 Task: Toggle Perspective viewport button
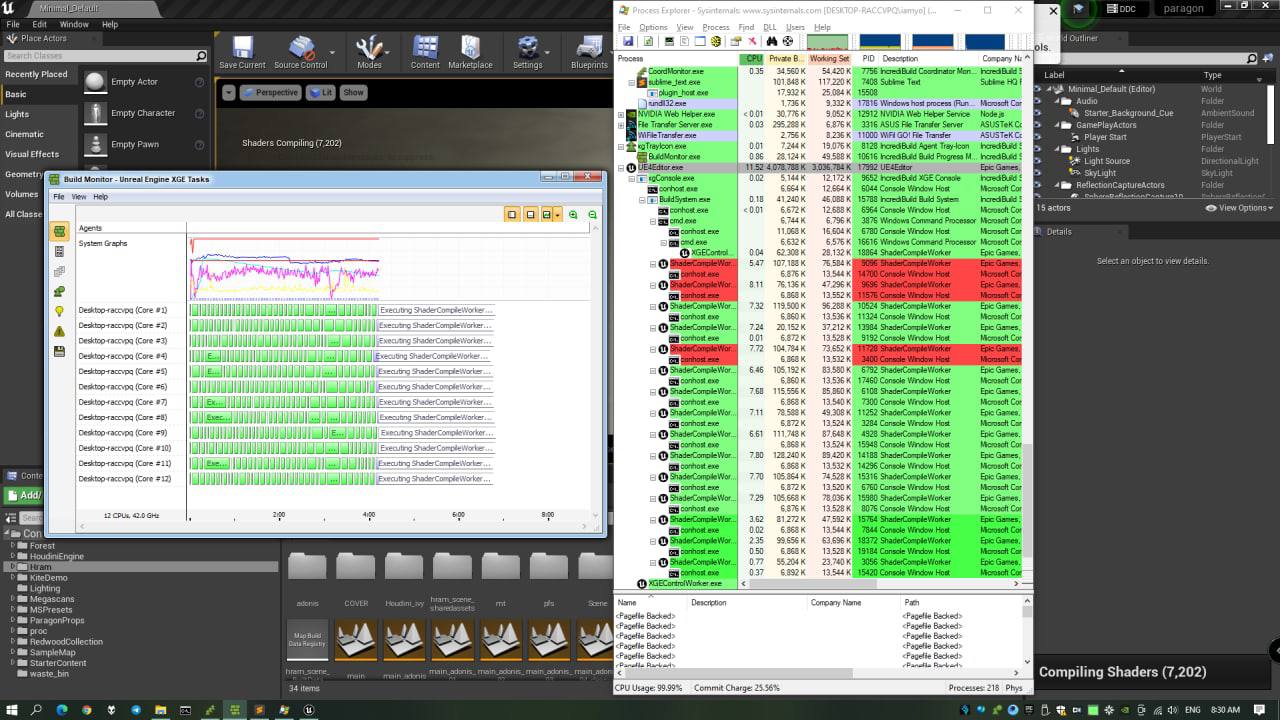pyautogui.click(x=270, y=92)
